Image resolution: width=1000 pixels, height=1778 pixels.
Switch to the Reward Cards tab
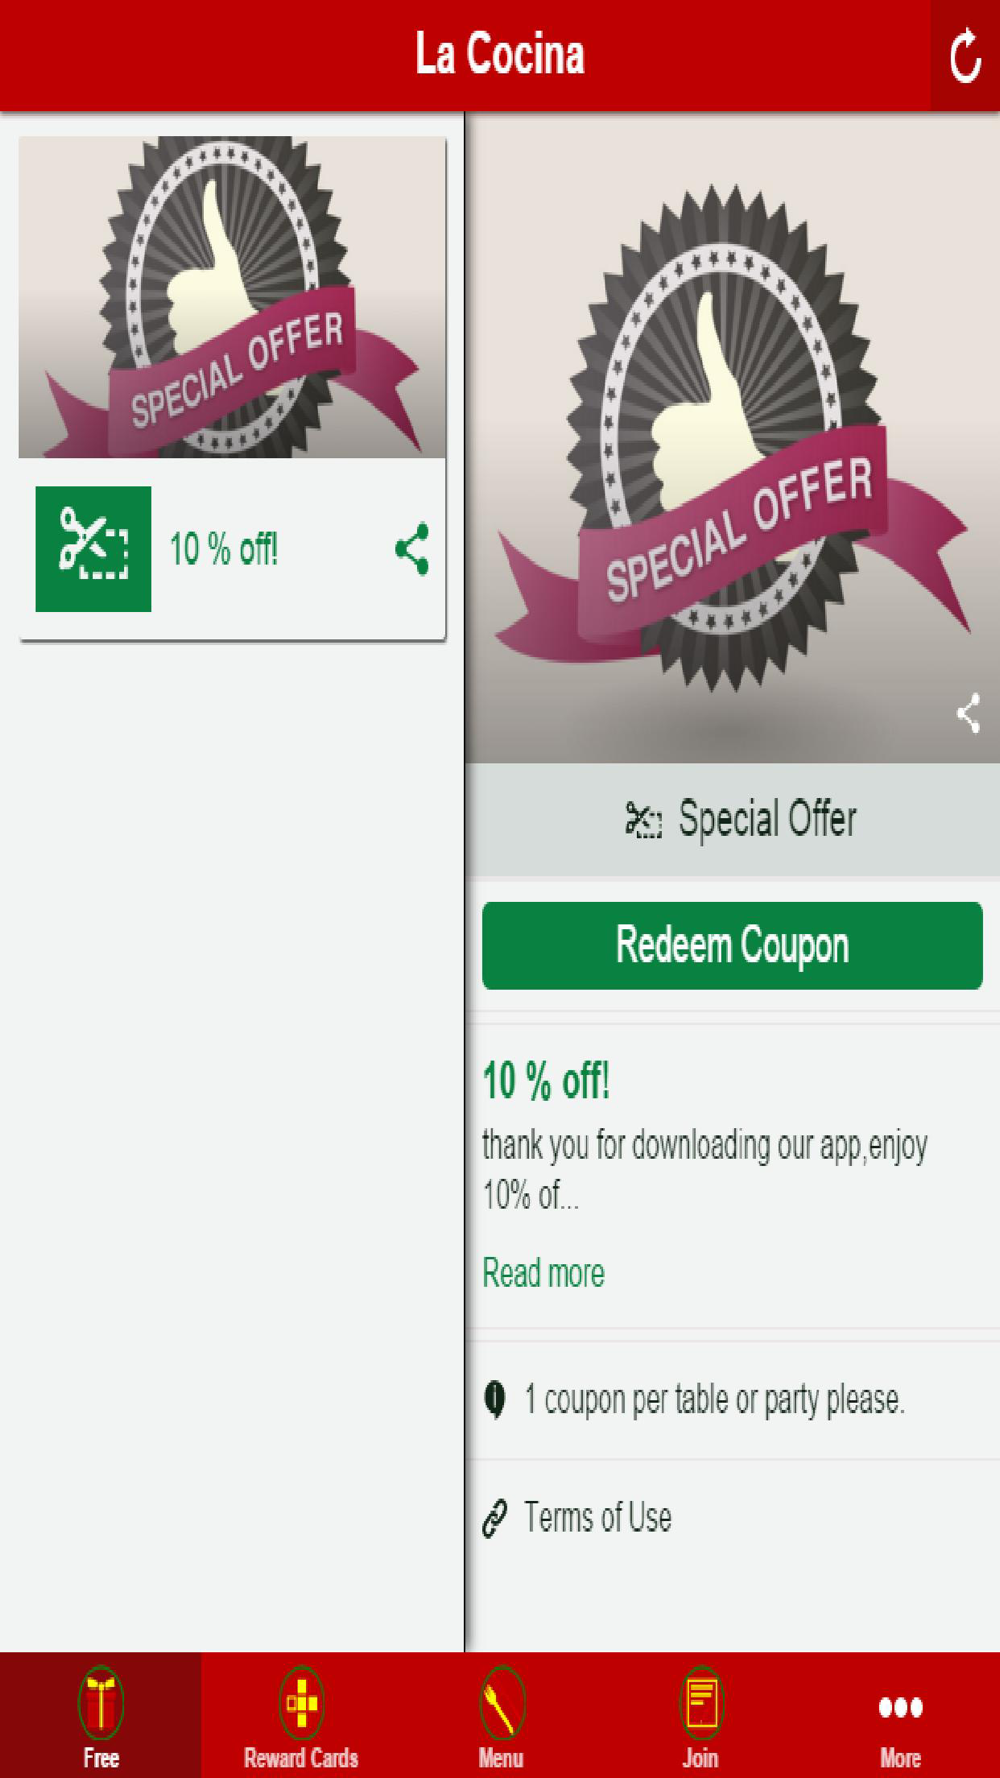point(301,1715)
